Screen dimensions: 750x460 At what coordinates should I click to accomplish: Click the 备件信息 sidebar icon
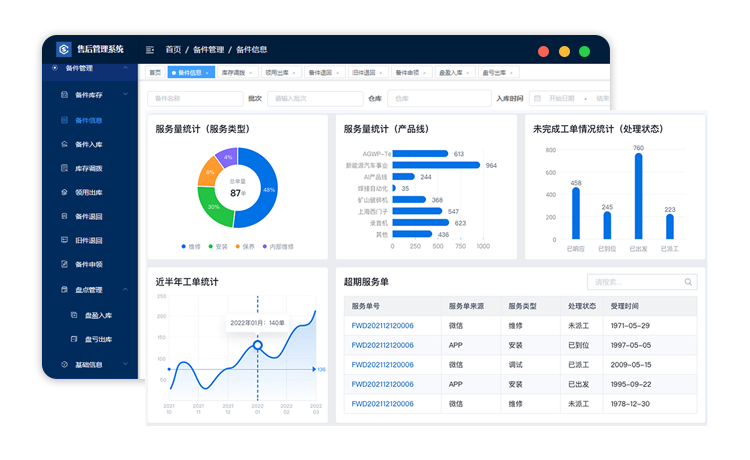tap(65, 120)
